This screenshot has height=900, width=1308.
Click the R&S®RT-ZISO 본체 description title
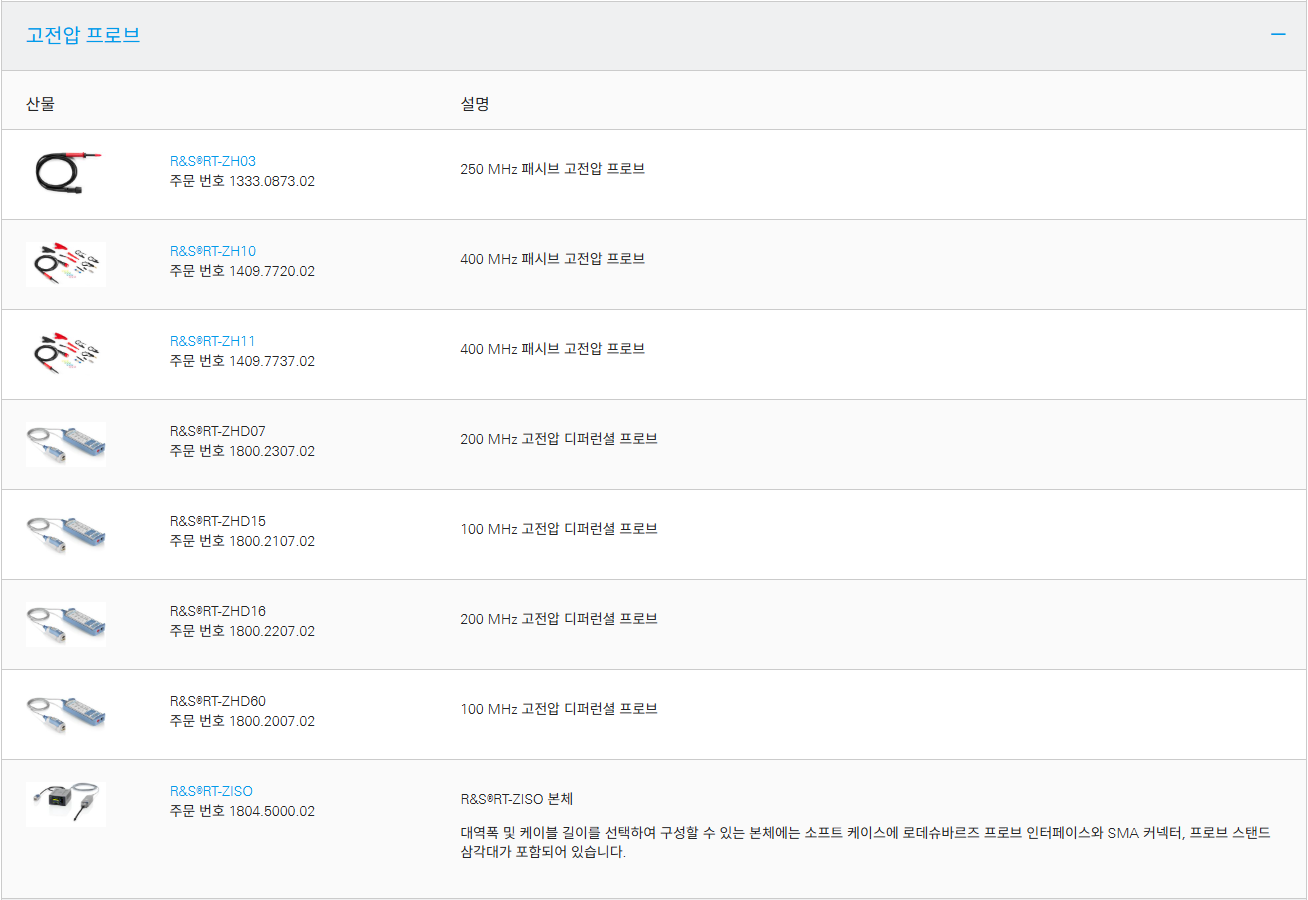(x=516, y=799)
